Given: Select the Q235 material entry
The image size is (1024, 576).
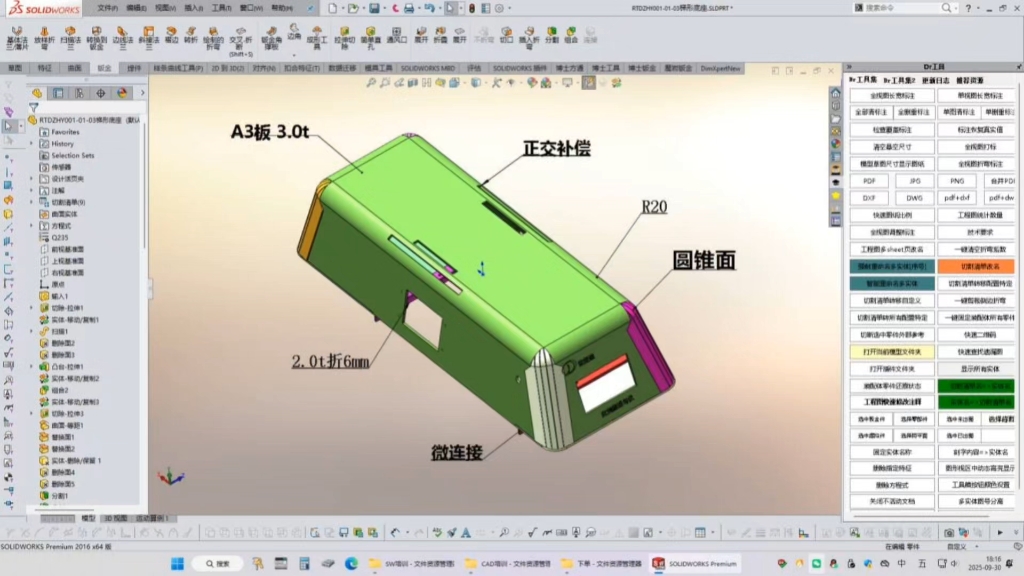Looking at the screenshot, I should click(54, 237).
